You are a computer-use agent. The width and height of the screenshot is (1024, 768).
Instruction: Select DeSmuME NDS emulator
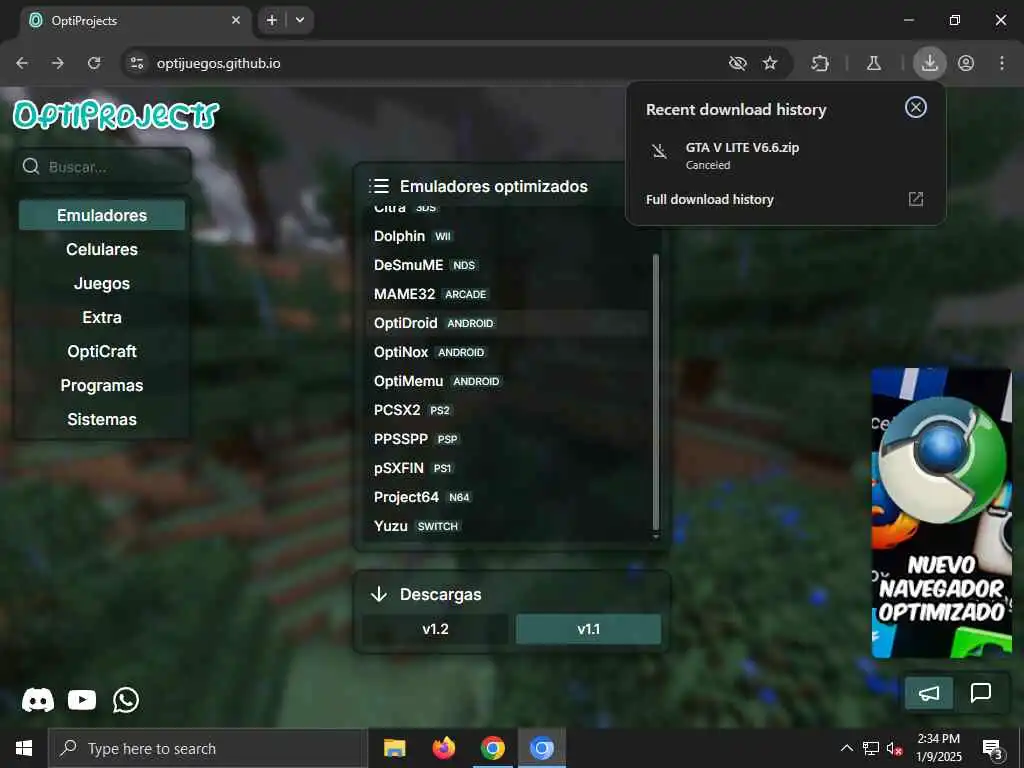coord(507,264)
